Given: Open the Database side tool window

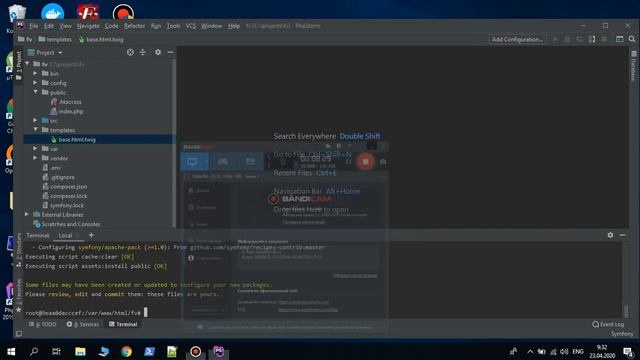Looking at the screenshot, I should [x=633, y=65].
